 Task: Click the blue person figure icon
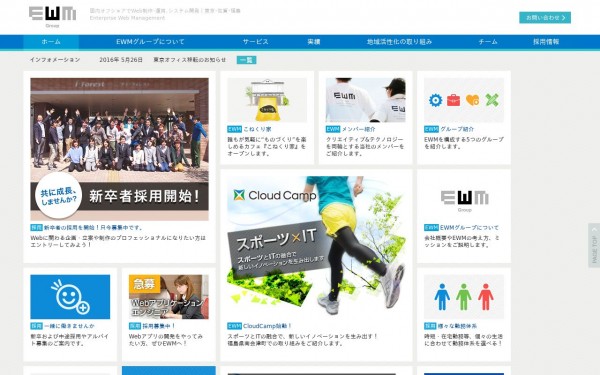[x=442, y=297]
